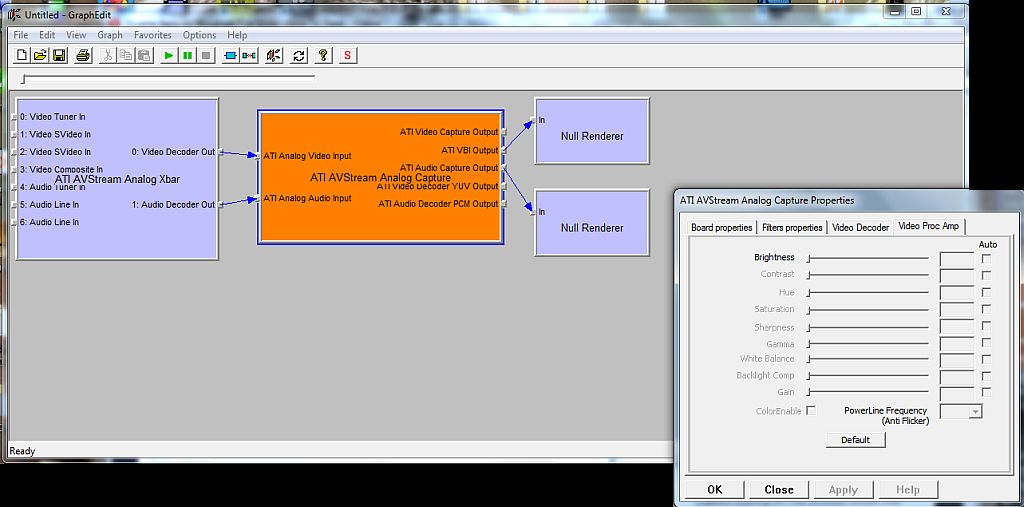Select the ATI AVStream Analog Xbar filter

117,178
